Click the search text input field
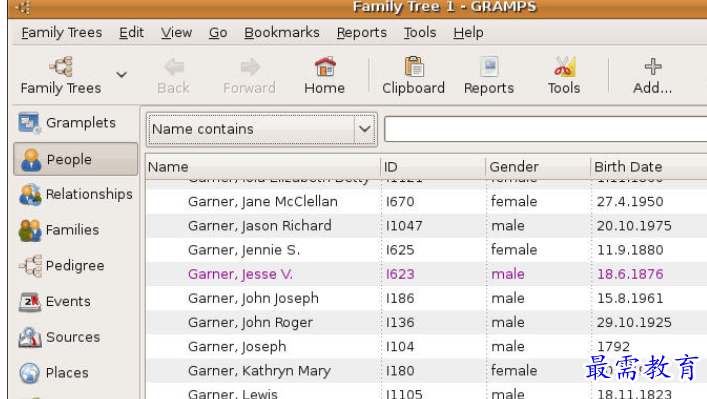 click(546, 129)
